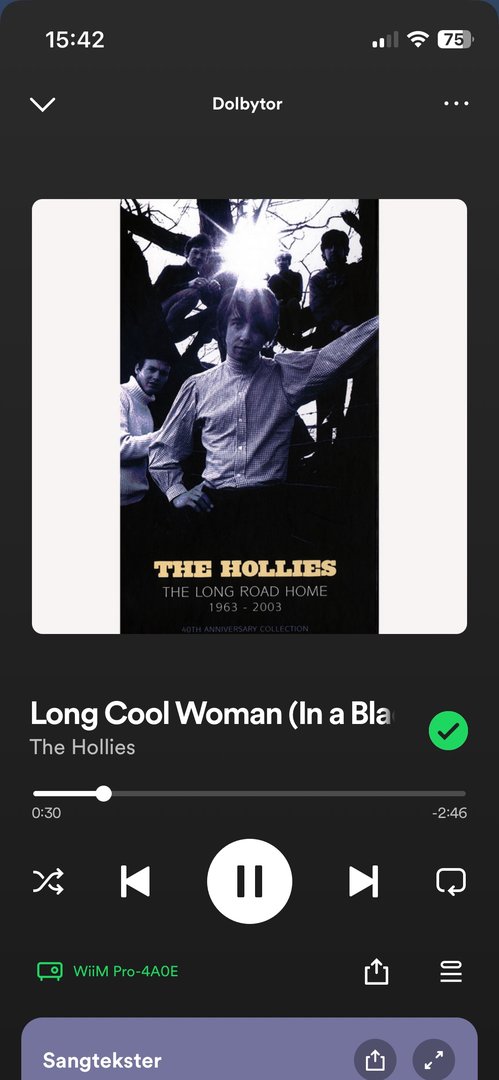This screenshot has width=499, height=1080.
Task: Open The Hollies artist page
Action: coord(83,747)
